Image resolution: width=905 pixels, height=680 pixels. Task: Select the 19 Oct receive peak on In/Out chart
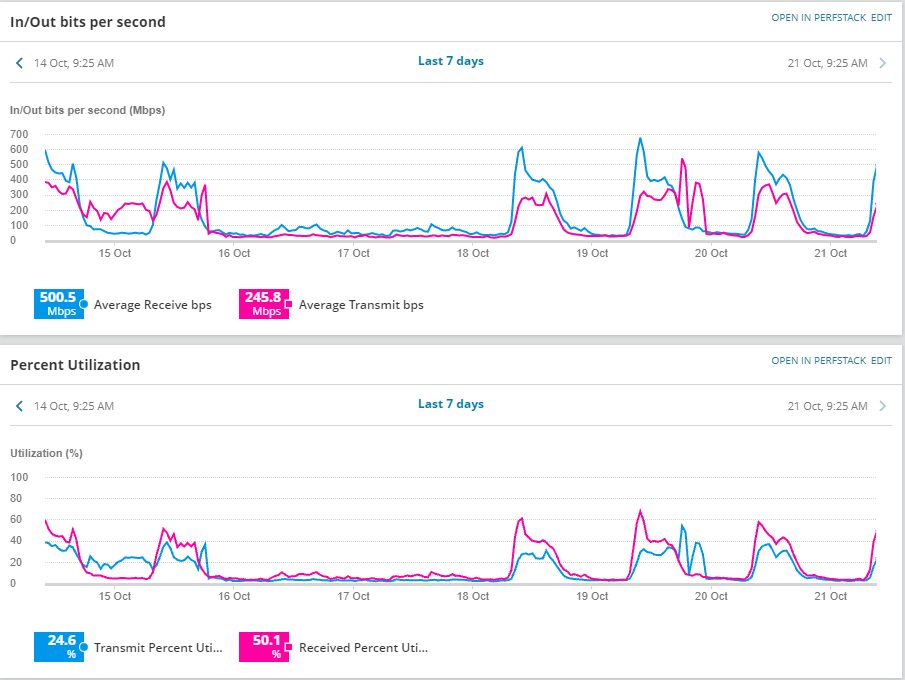point(640,139)
